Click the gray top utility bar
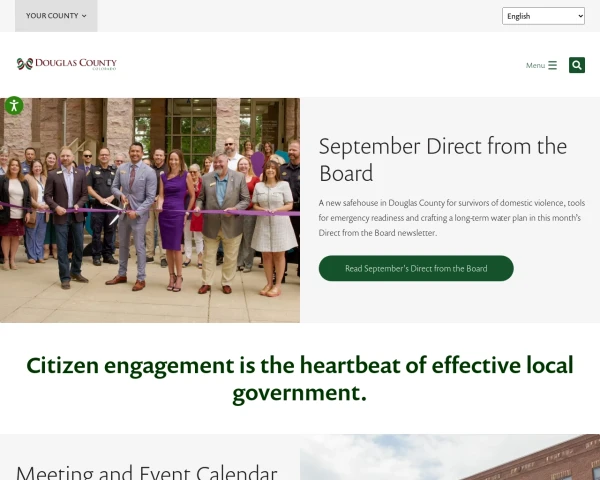 (x=300, y=16)
